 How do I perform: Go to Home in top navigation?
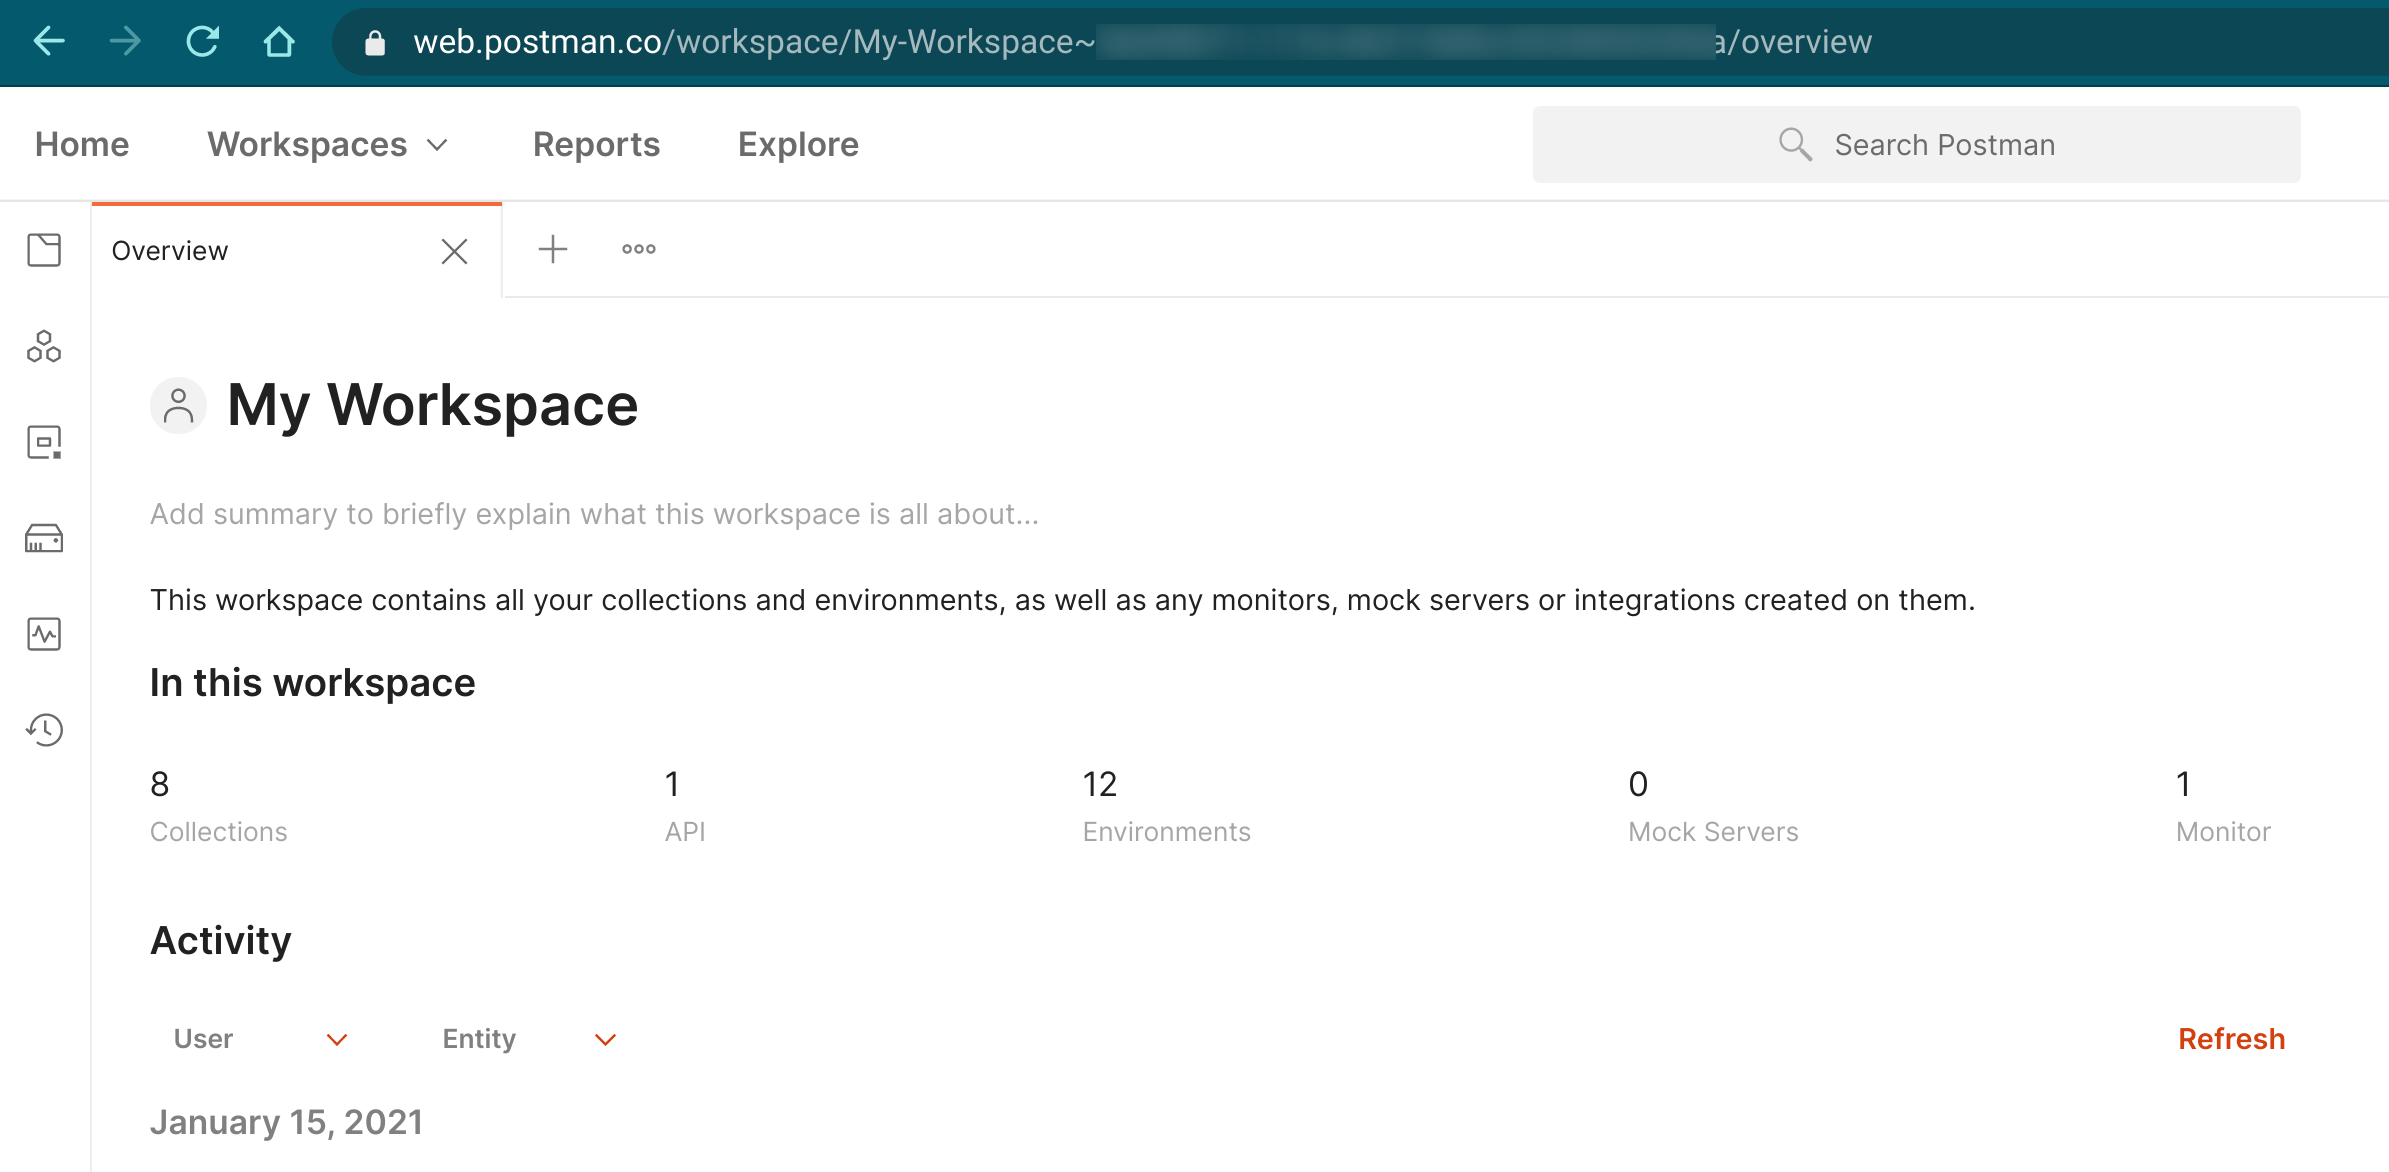click(x=82, y=144)
